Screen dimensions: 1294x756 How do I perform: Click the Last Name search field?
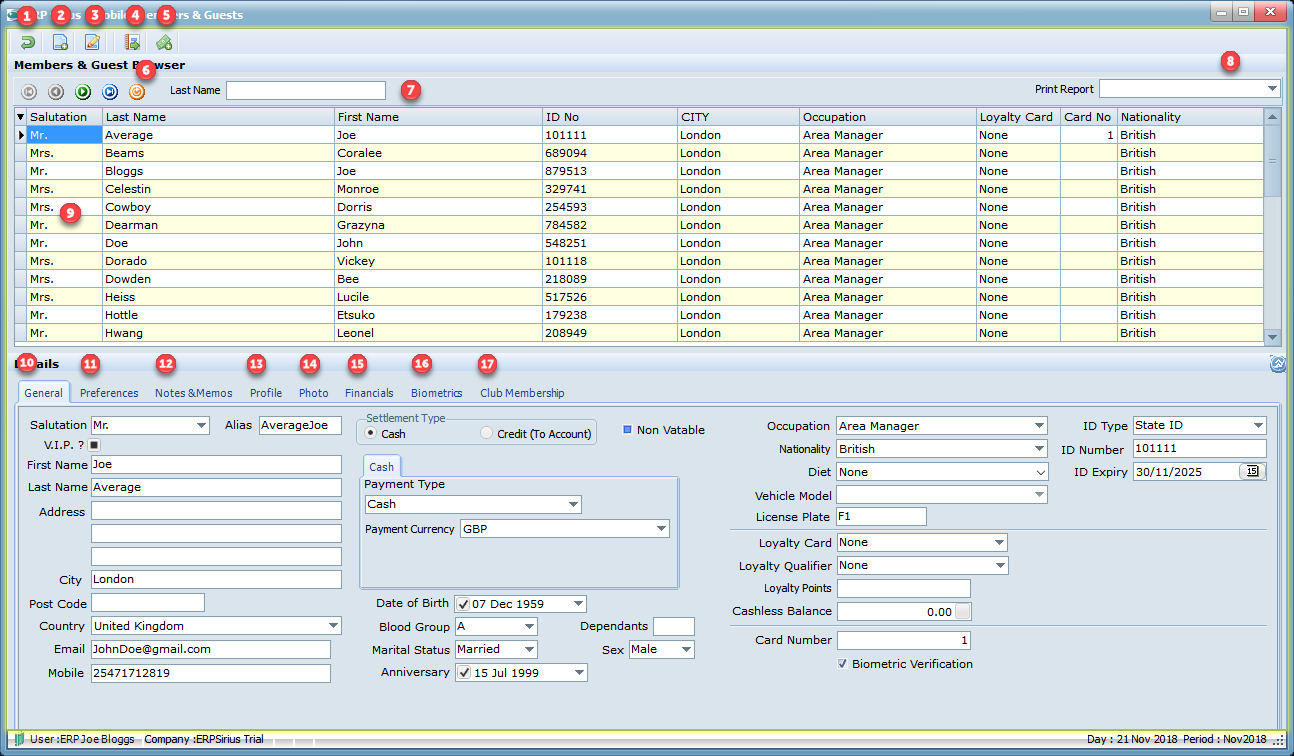tap(305, 90)
